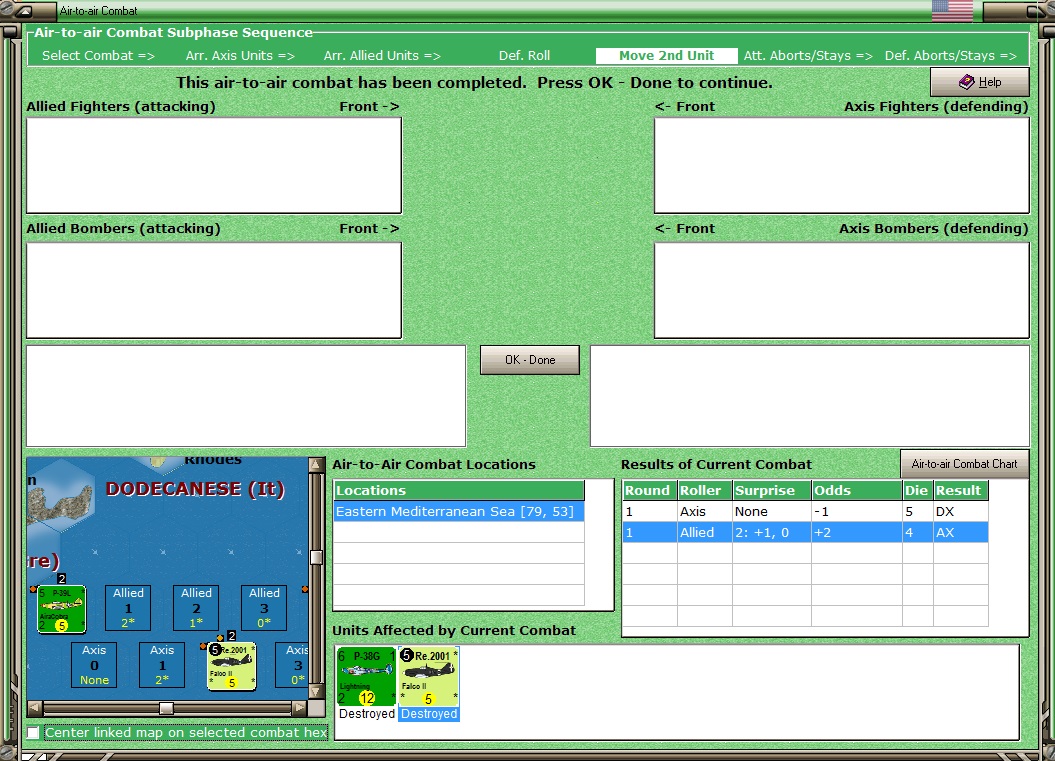Image resolution: width=1055 pixels, height=761 pixels.
Task: Click the Destroyed label under Re.2001
Action: tap(429, 714)
